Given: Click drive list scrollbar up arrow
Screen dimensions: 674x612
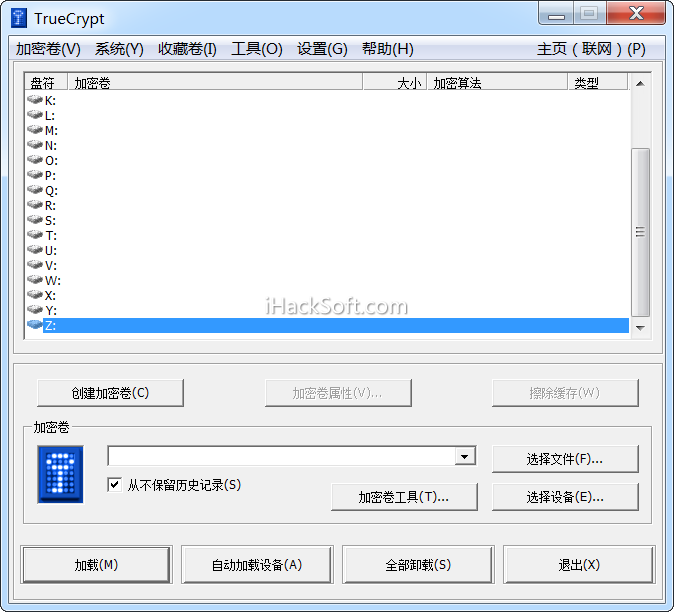Looking at the screenshot, I should coord(640,83).
